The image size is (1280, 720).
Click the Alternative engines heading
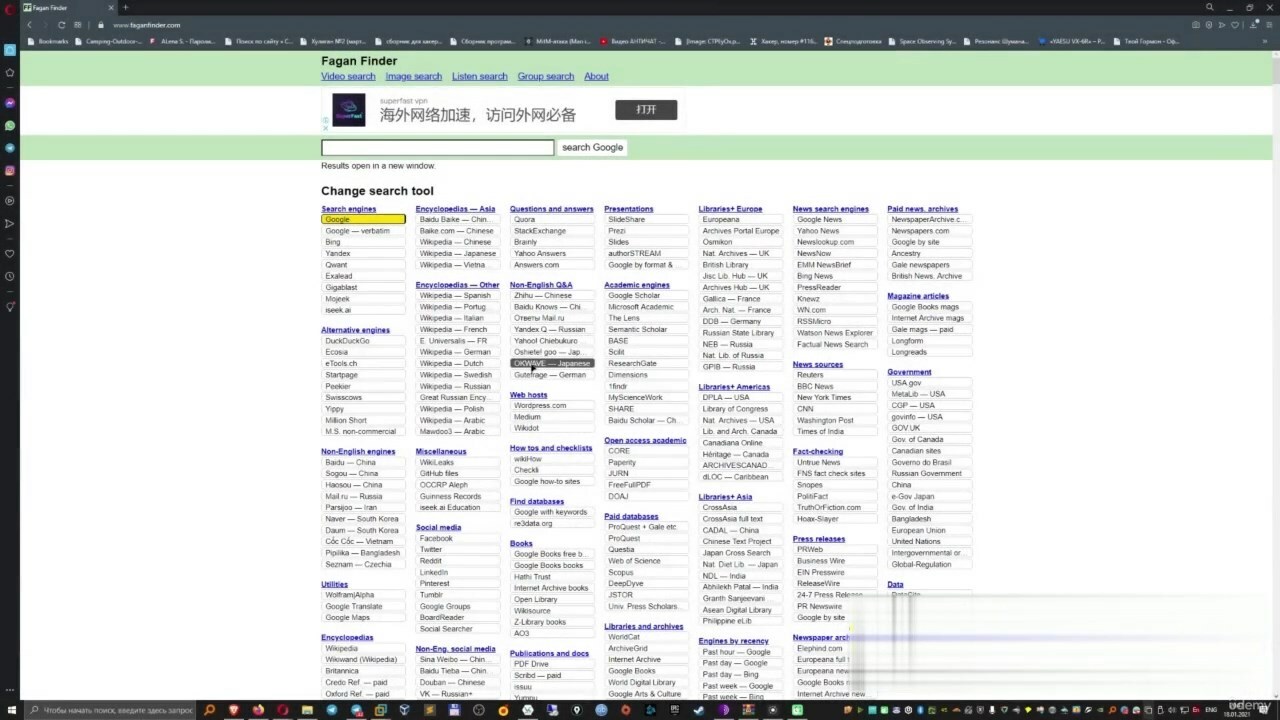pos(355,330)
